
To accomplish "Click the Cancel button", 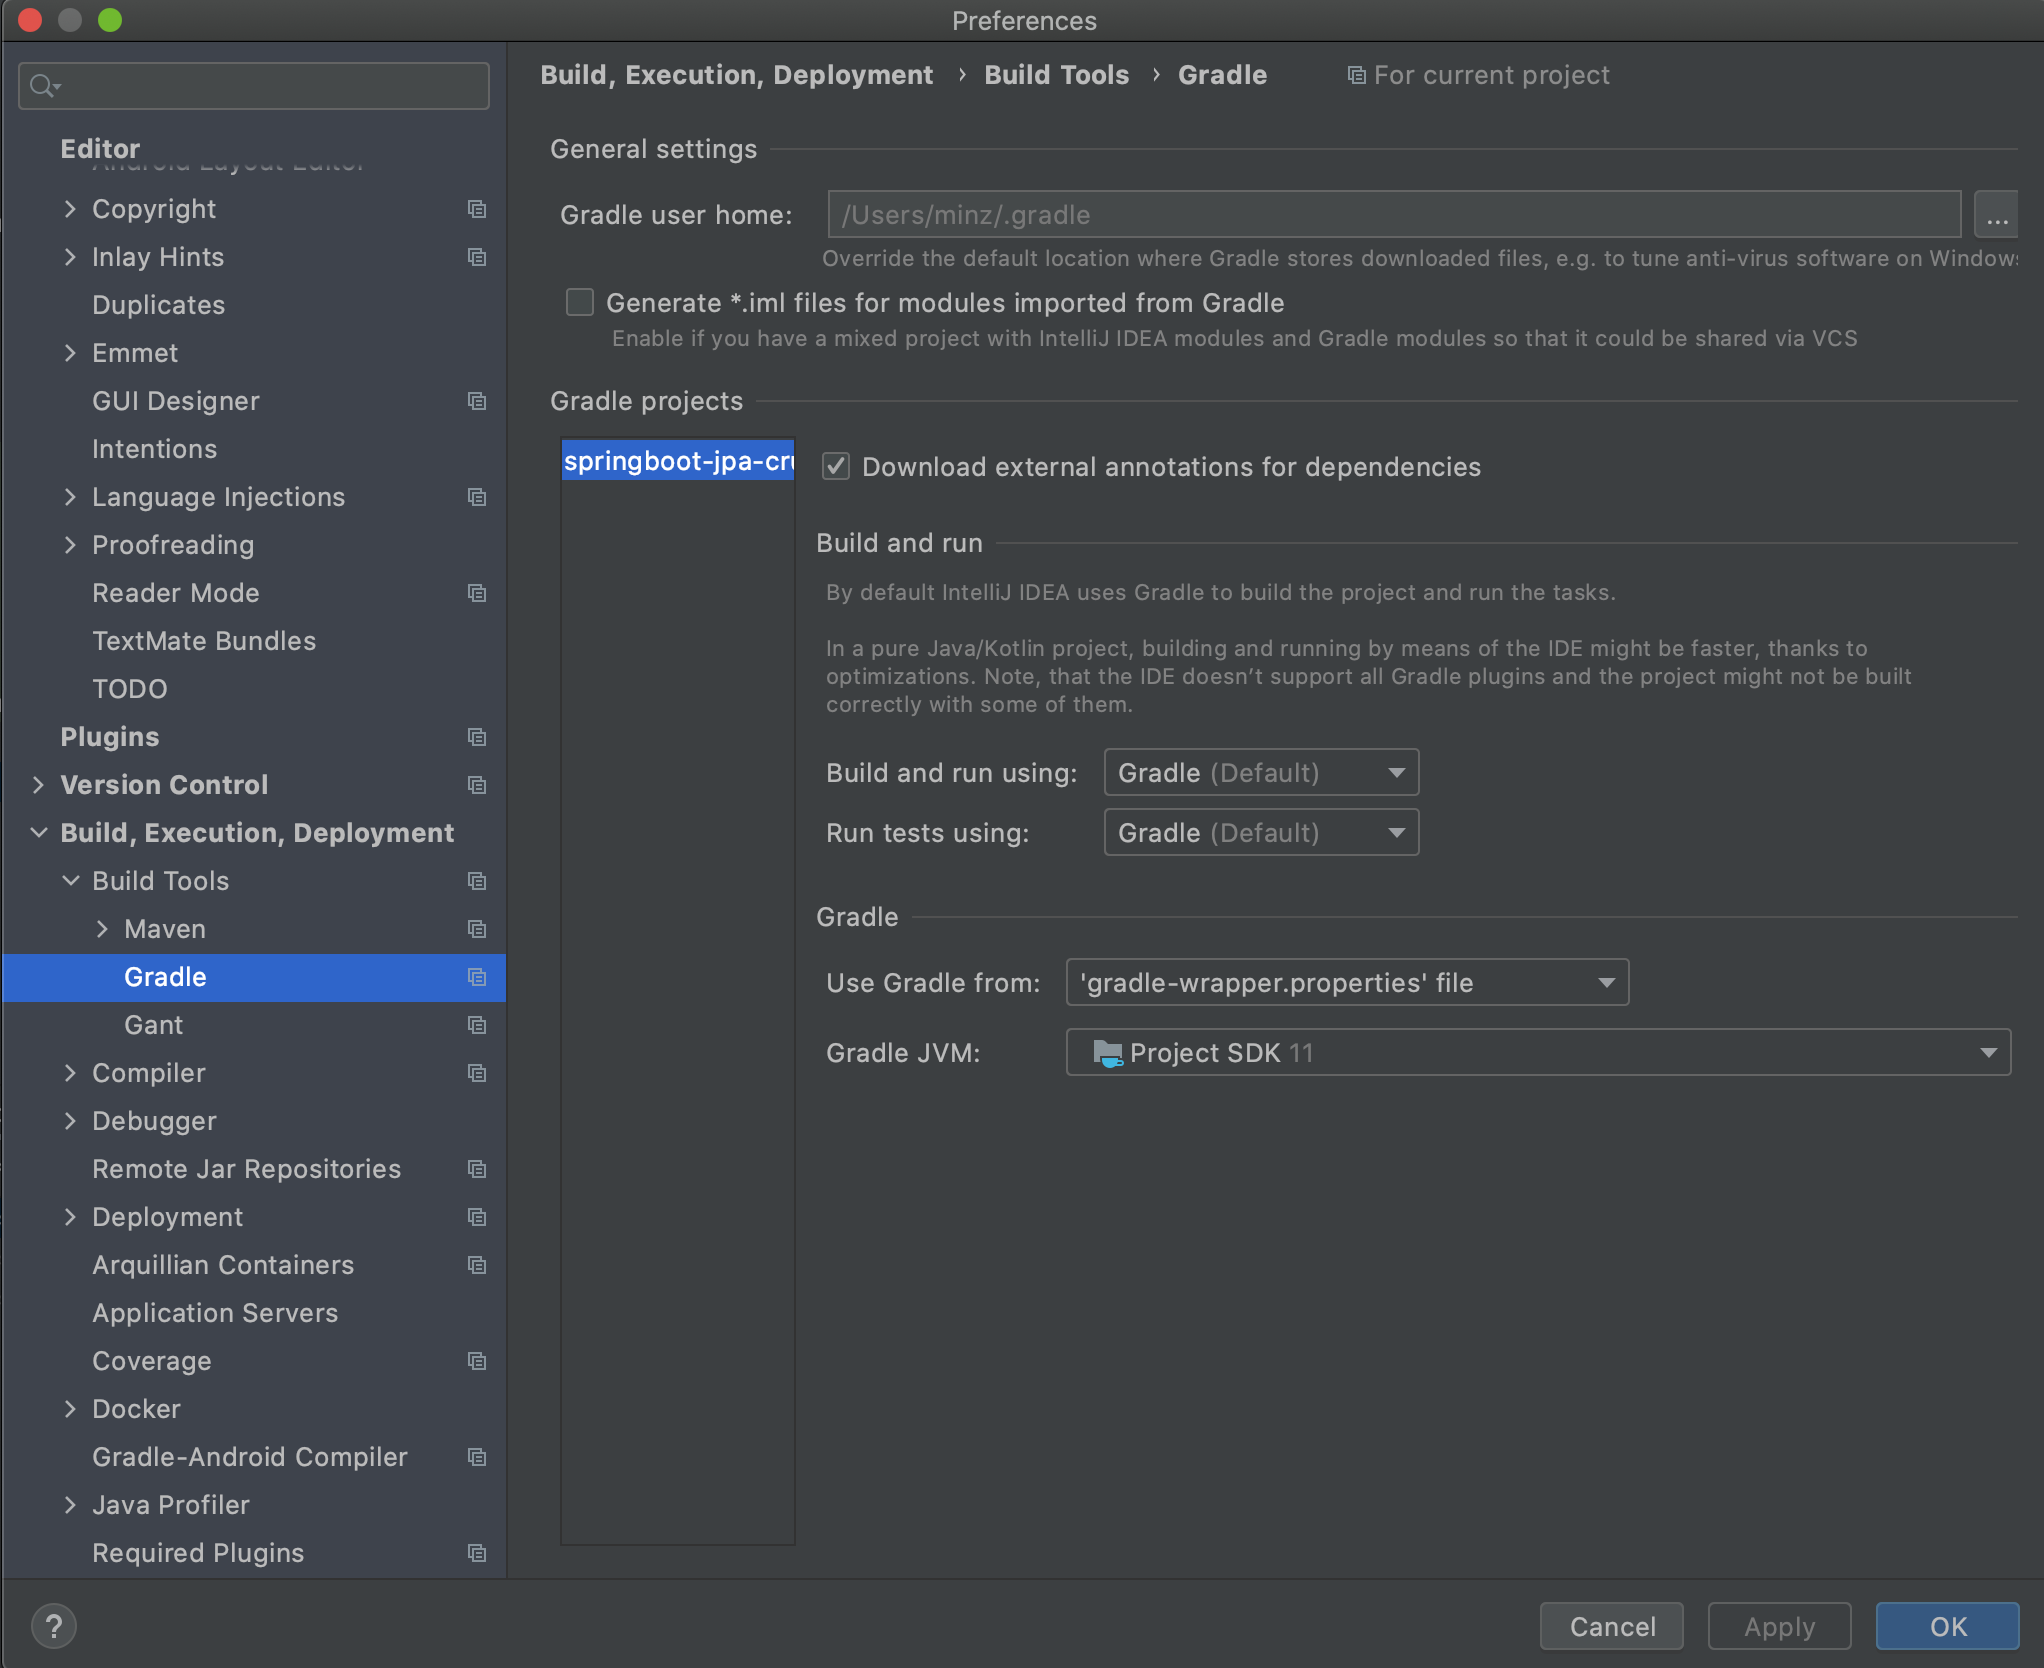I will point(1611,1626).
